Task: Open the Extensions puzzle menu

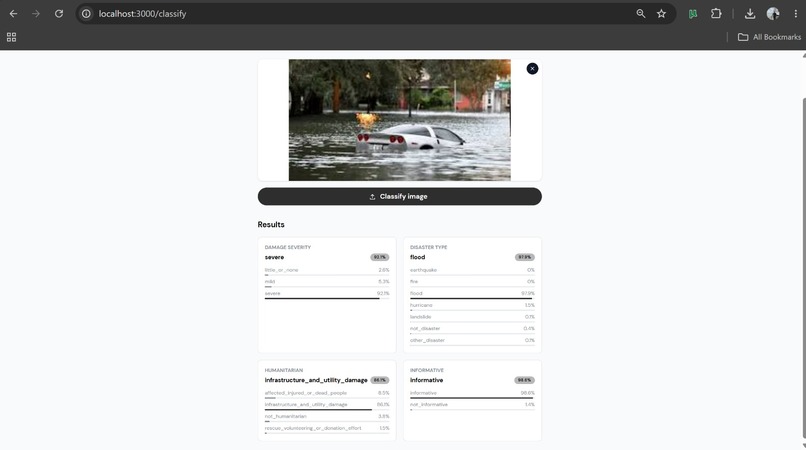Action: pos(716,14)
